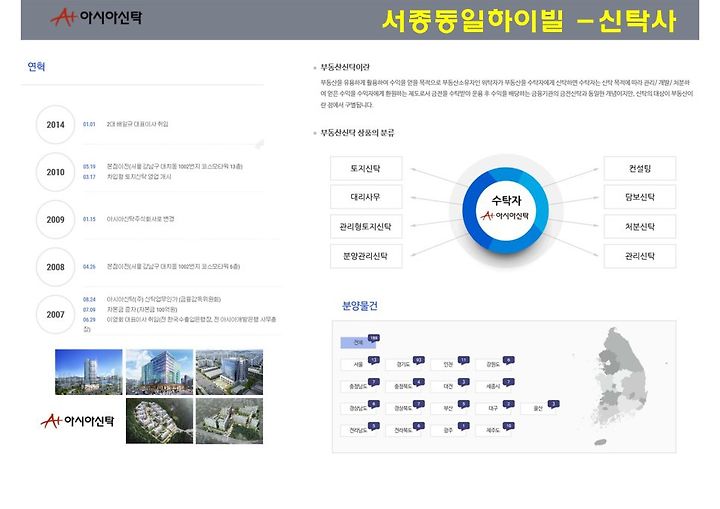Click the 01.15 date entry under 2009
This screenshot has height=509, width=720.
[89, 219]
